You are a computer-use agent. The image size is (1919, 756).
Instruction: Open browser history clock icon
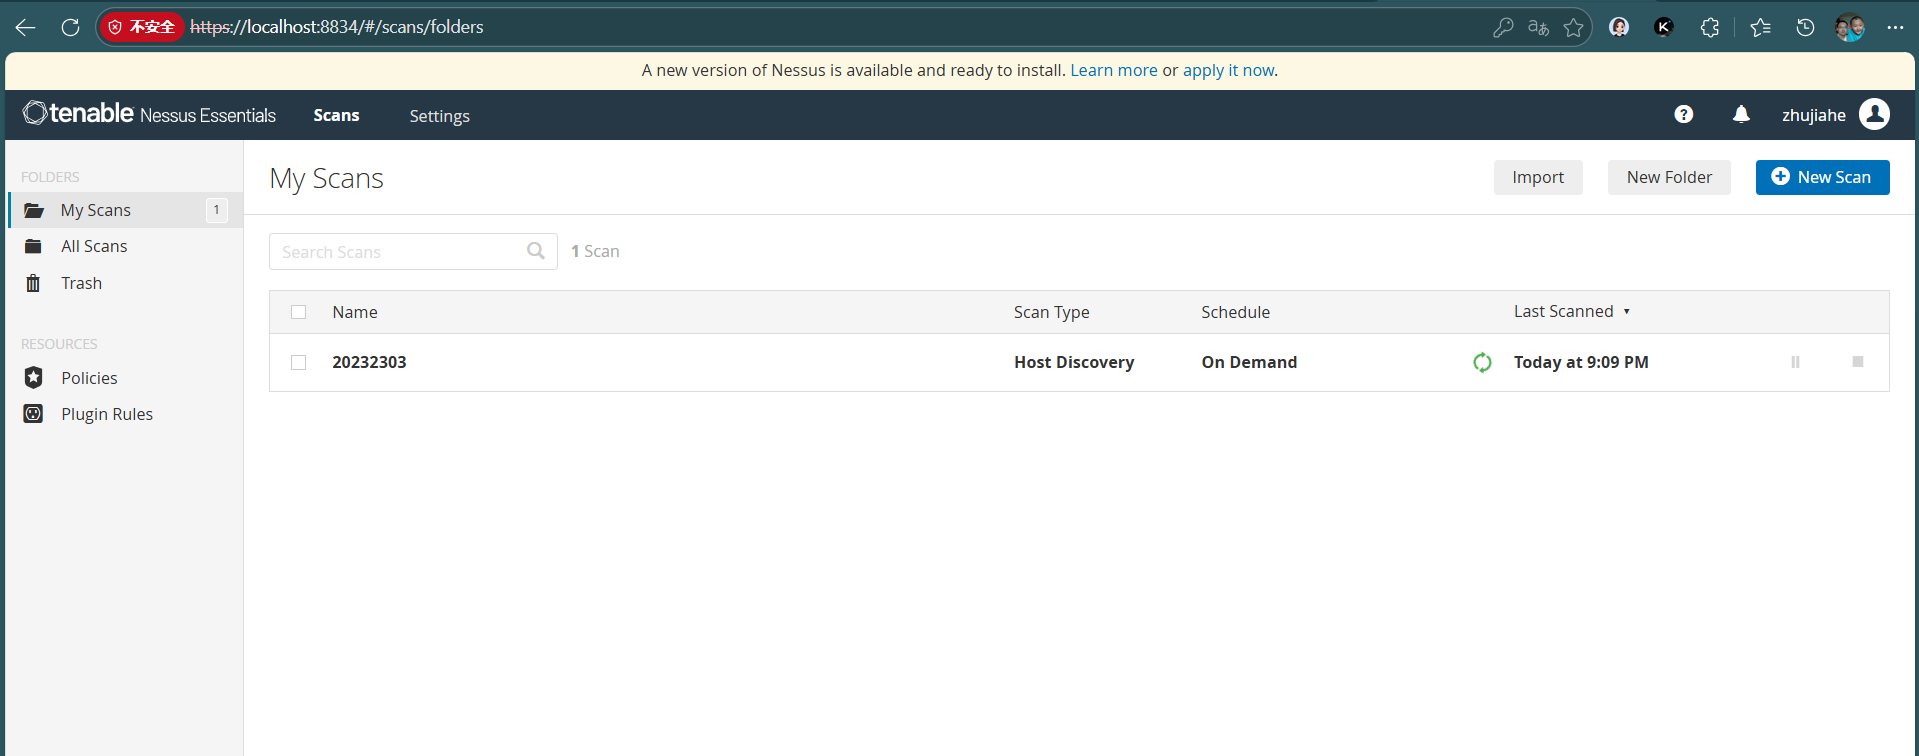[x=1805, y=27]
